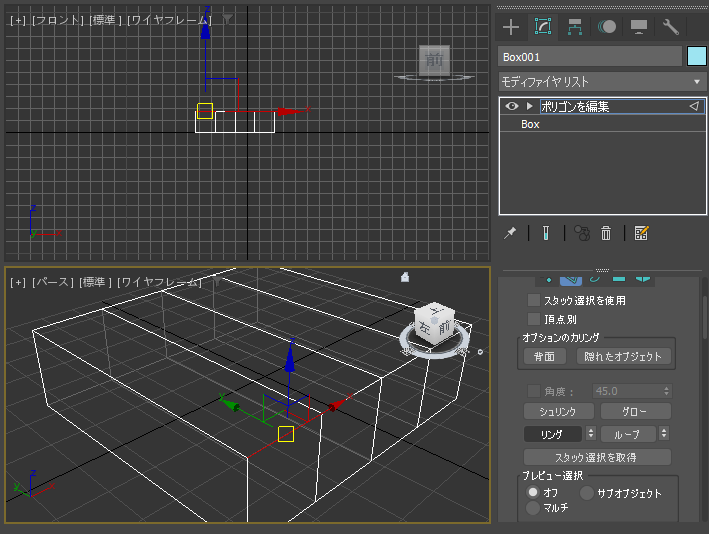Select the サブオブジェクト radio button
The height and width of the screenshot is (534, 709).
click(587, 493)
